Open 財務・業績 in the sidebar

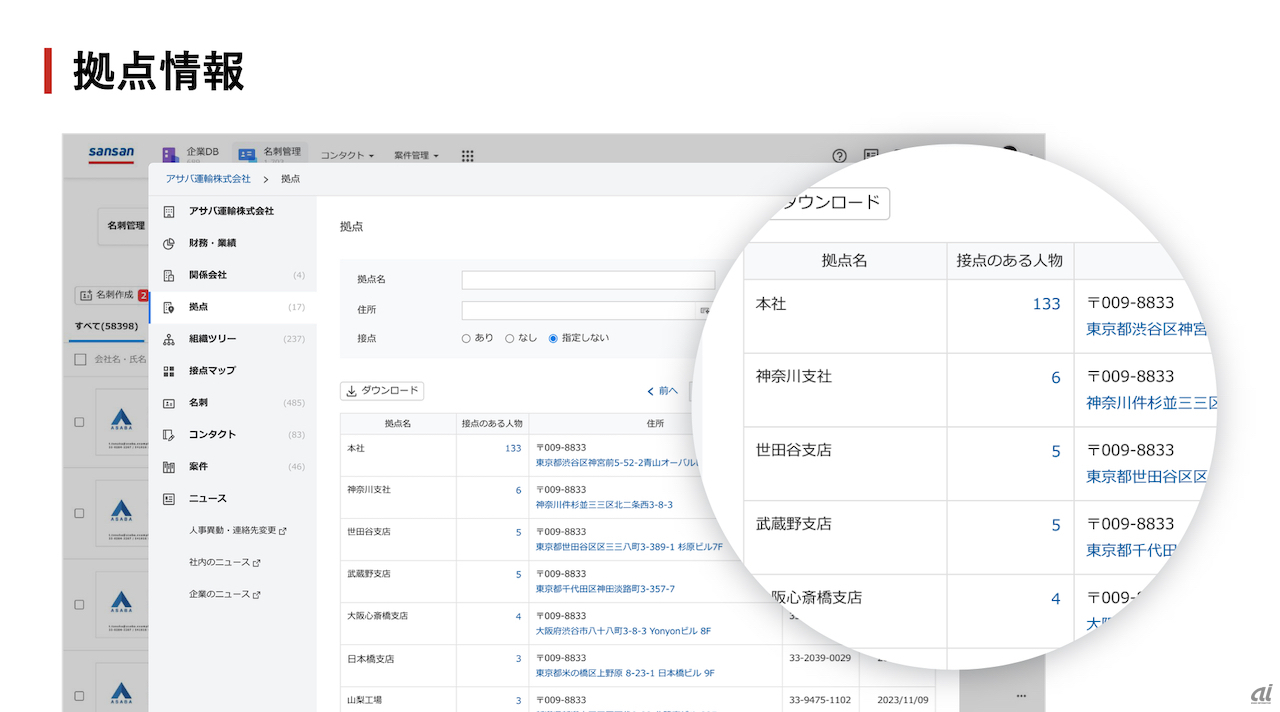212,243
